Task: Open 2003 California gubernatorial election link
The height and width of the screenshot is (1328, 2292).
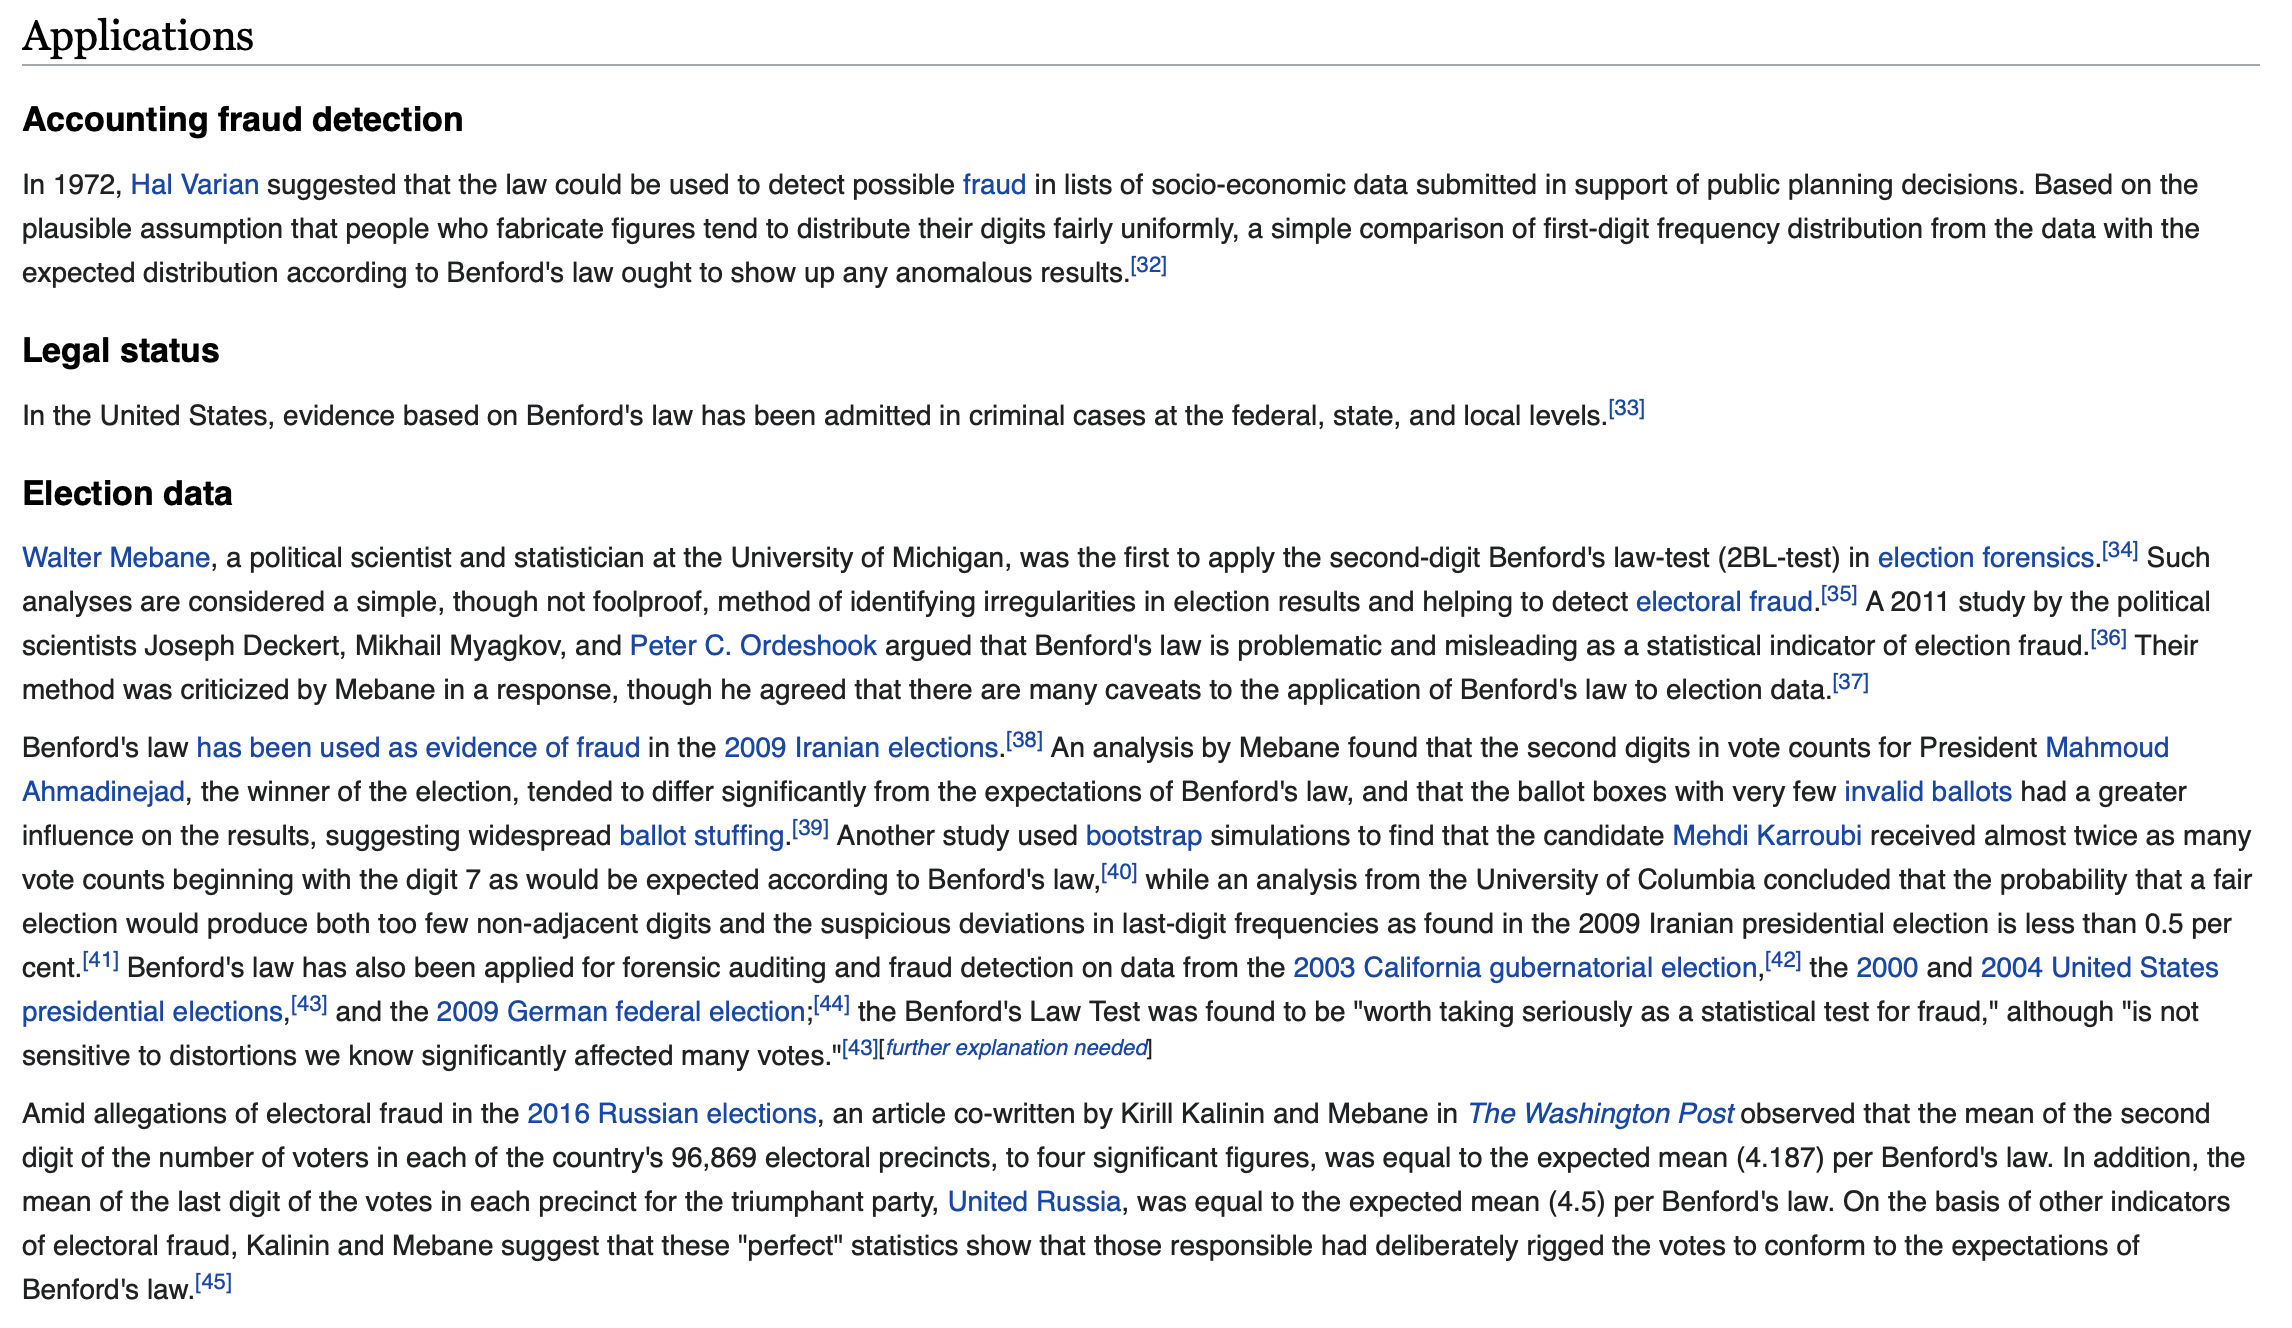Action: point(1525,968)
